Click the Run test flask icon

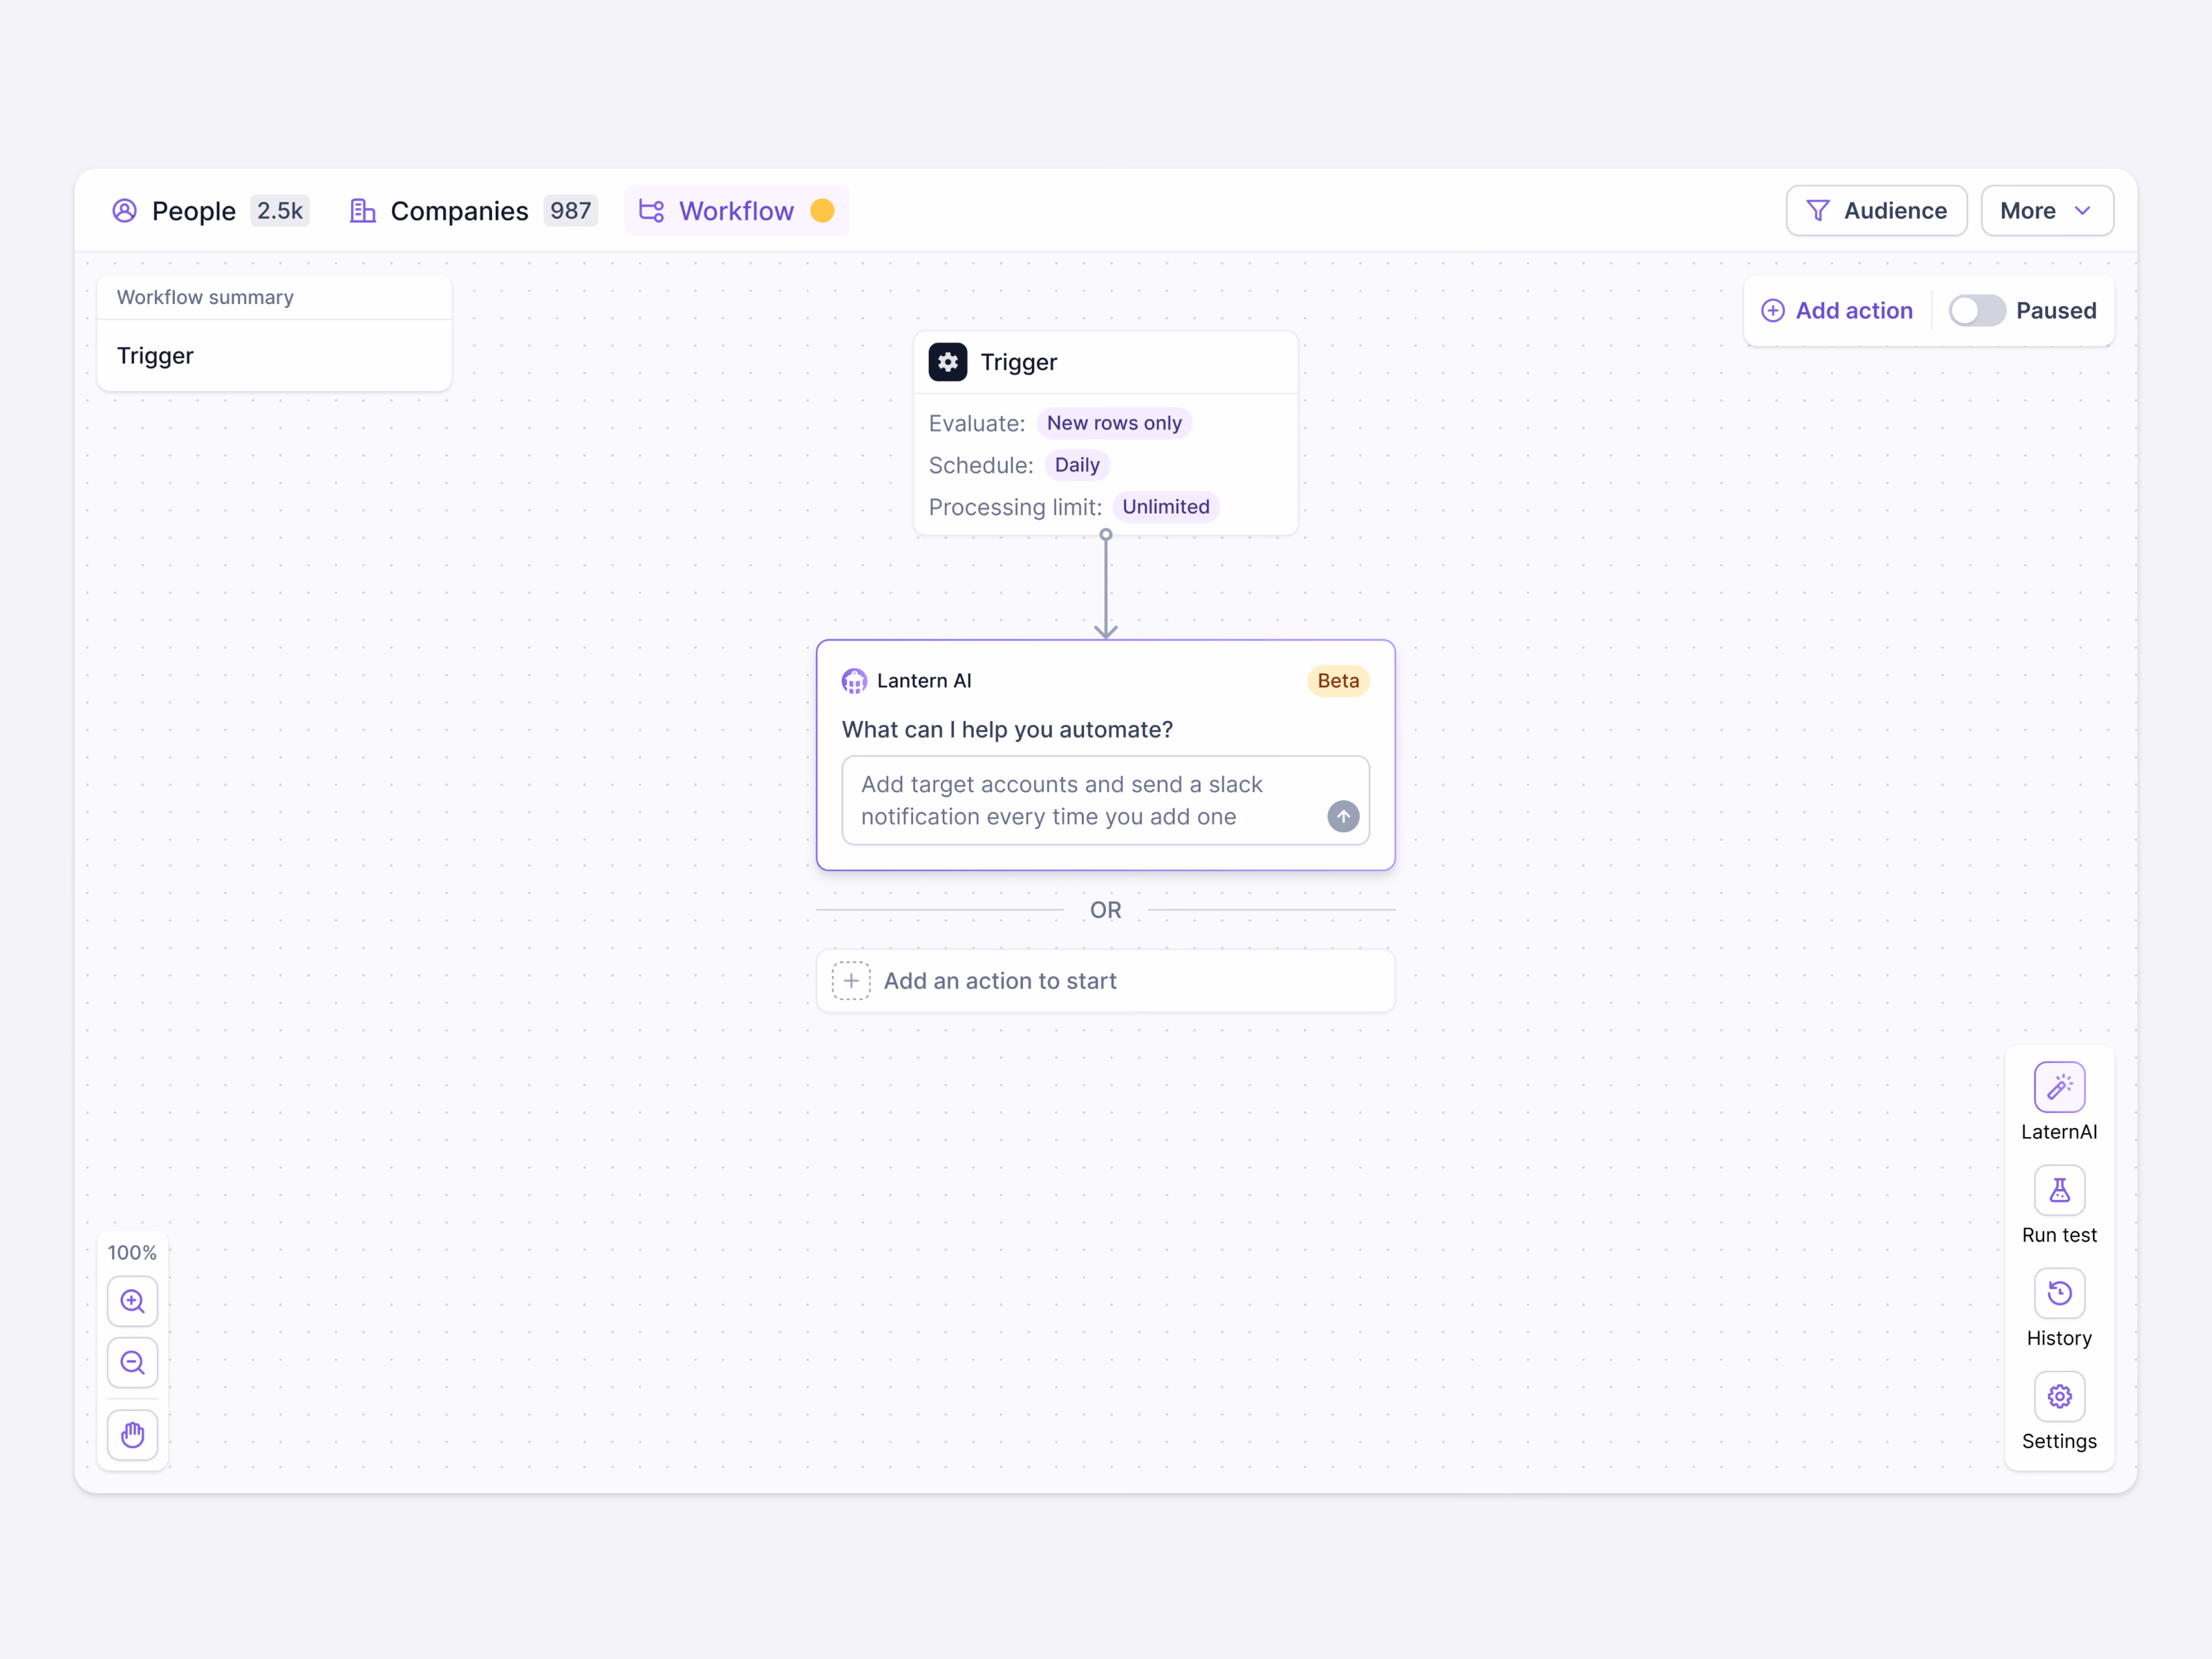(2059, 1190)
